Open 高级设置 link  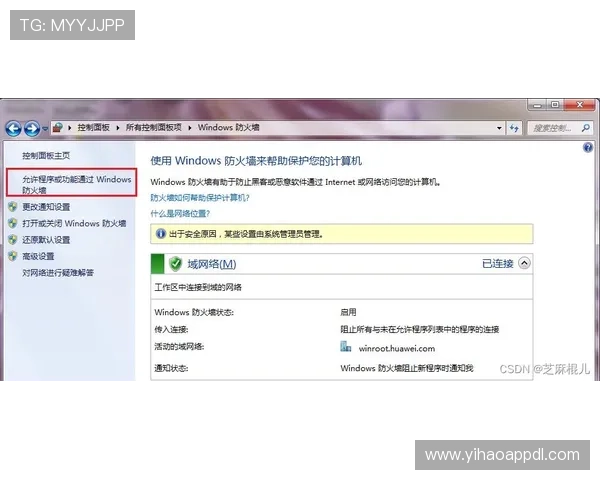(x=38, y=256)
